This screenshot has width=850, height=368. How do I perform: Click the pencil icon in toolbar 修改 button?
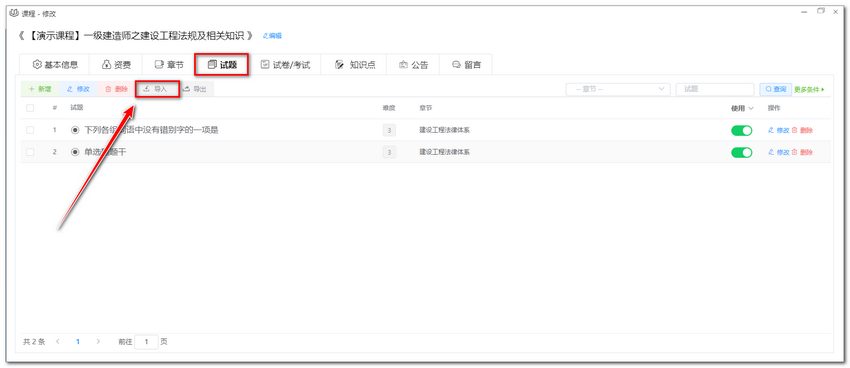(x=69, y=89)
